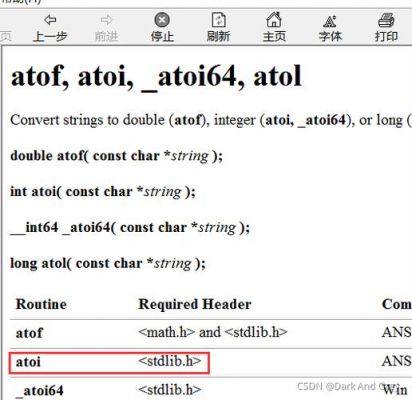Print the topic using the 打印 icon

pyautogui.click(x=386, y=27)
